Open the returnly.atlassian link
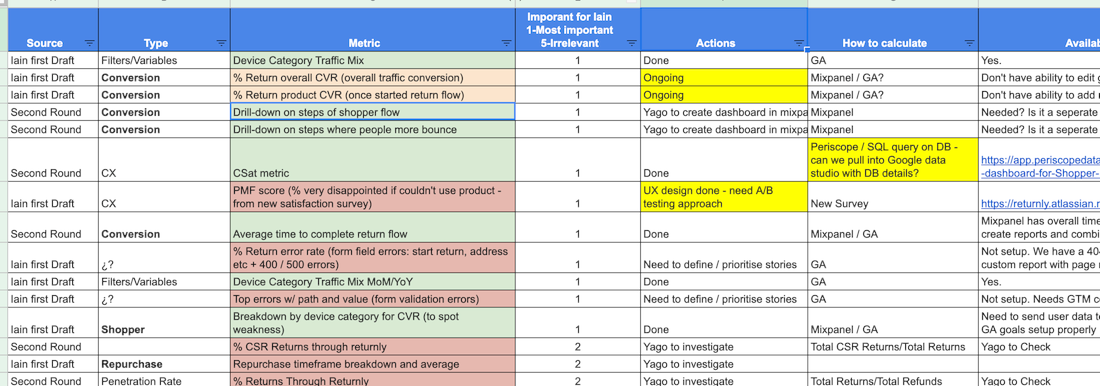Image resolution: width=1100 pixels, height=386 pixels. (x=1040, y=204)
